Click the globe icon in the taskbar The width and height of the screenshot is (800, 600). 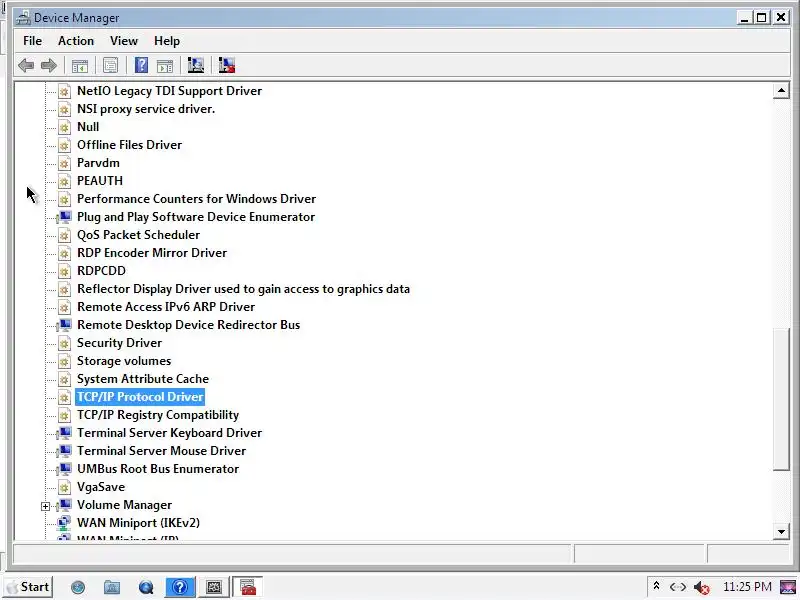(78, 588)
